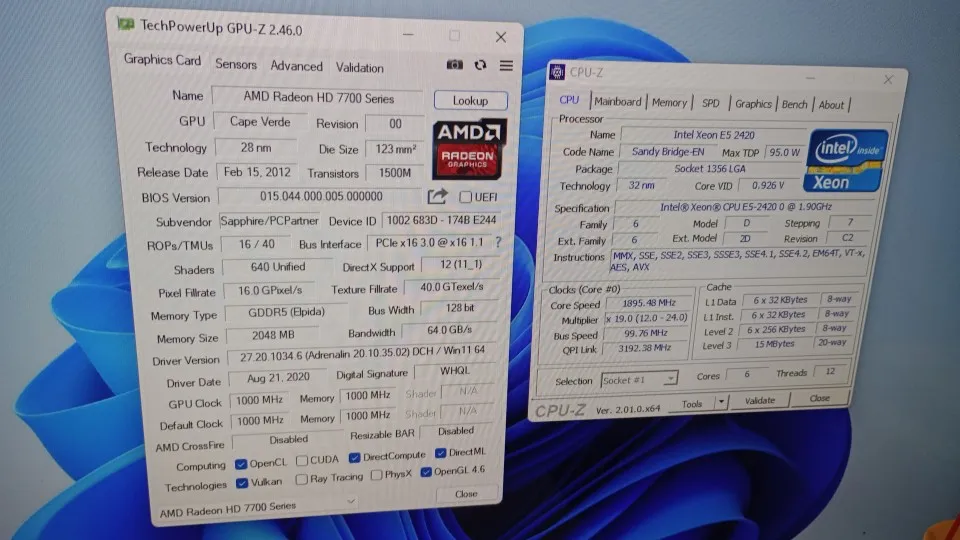Open the CPU-Z Memory tab

(x=669, y=103)
